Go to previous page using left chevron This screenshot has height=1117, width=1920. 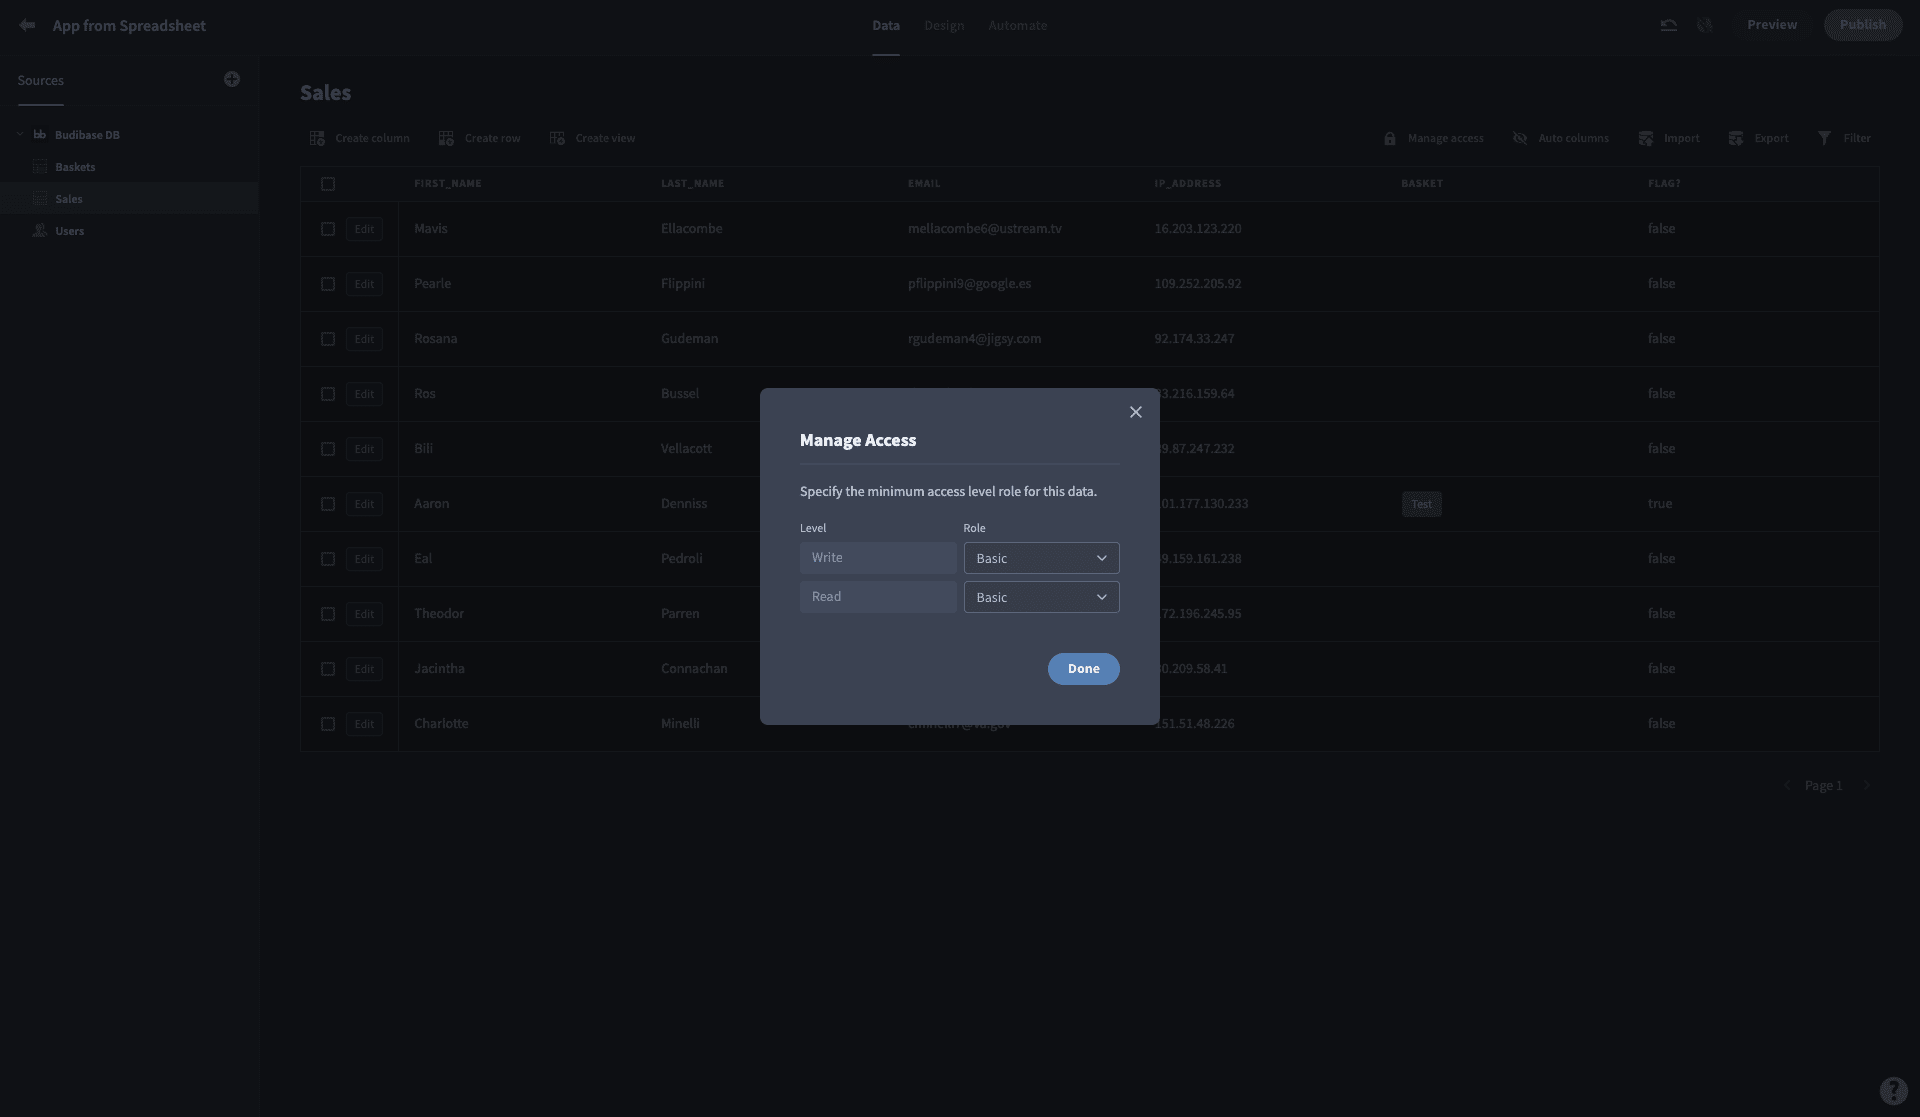click(x=1787, y=785)
